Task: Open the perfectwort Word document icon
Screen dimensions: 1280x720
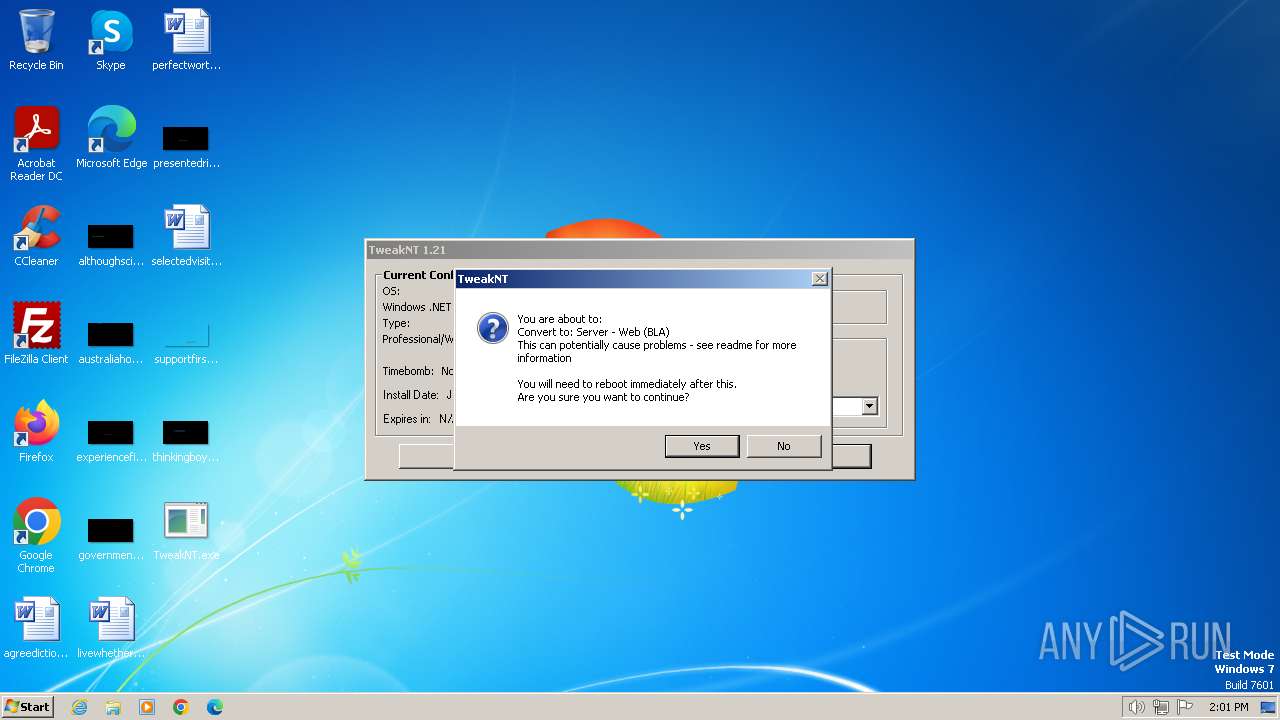Action: tap(186, 40)
